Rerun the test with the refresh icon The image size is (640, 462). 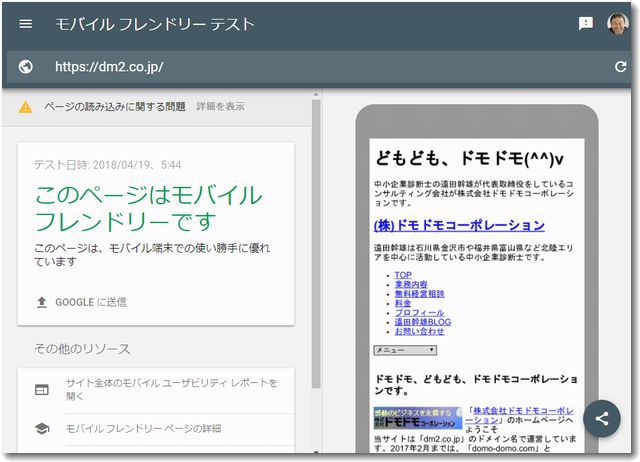pos(620,67)
